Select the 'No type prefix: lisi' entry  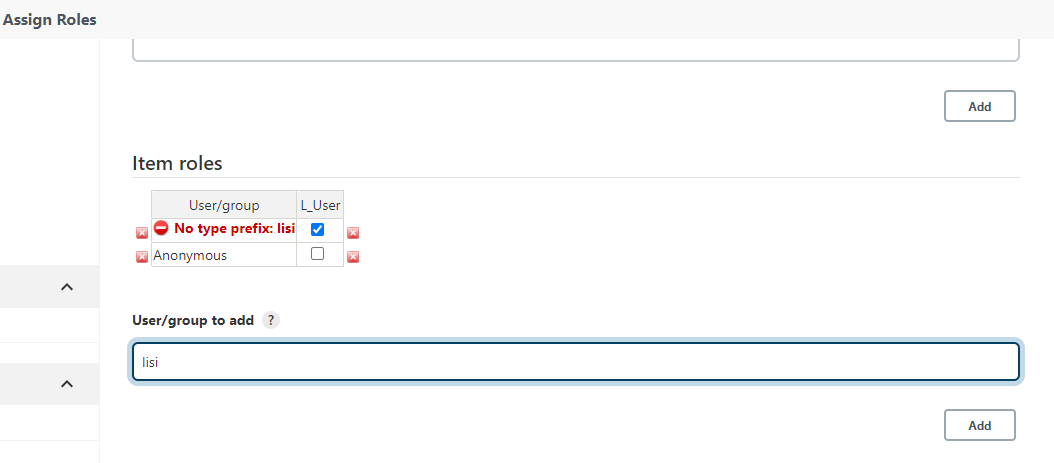click(234, 229)
